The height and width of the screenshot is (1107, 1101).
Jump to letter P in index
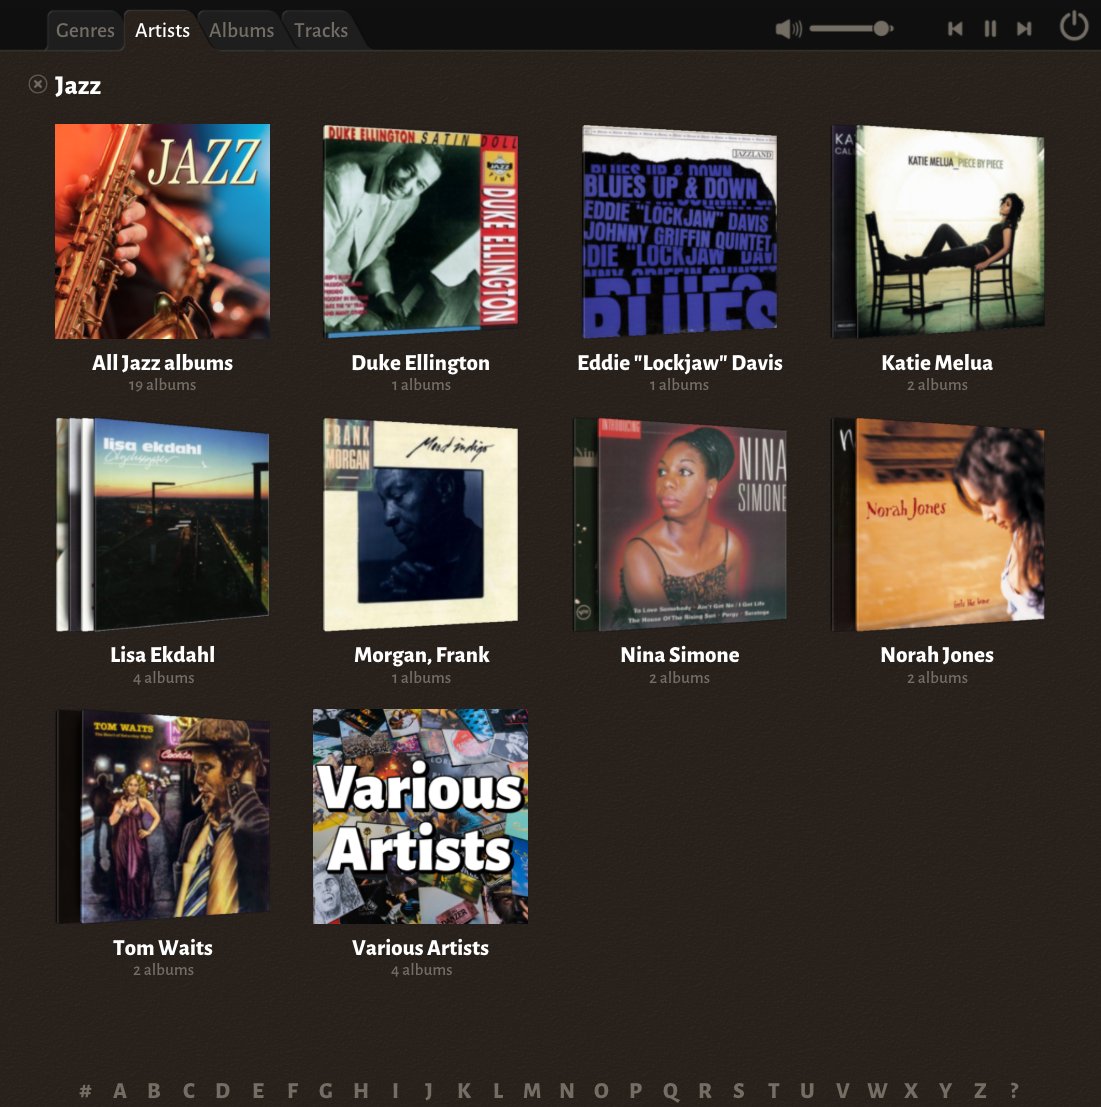click(635, 1091)
